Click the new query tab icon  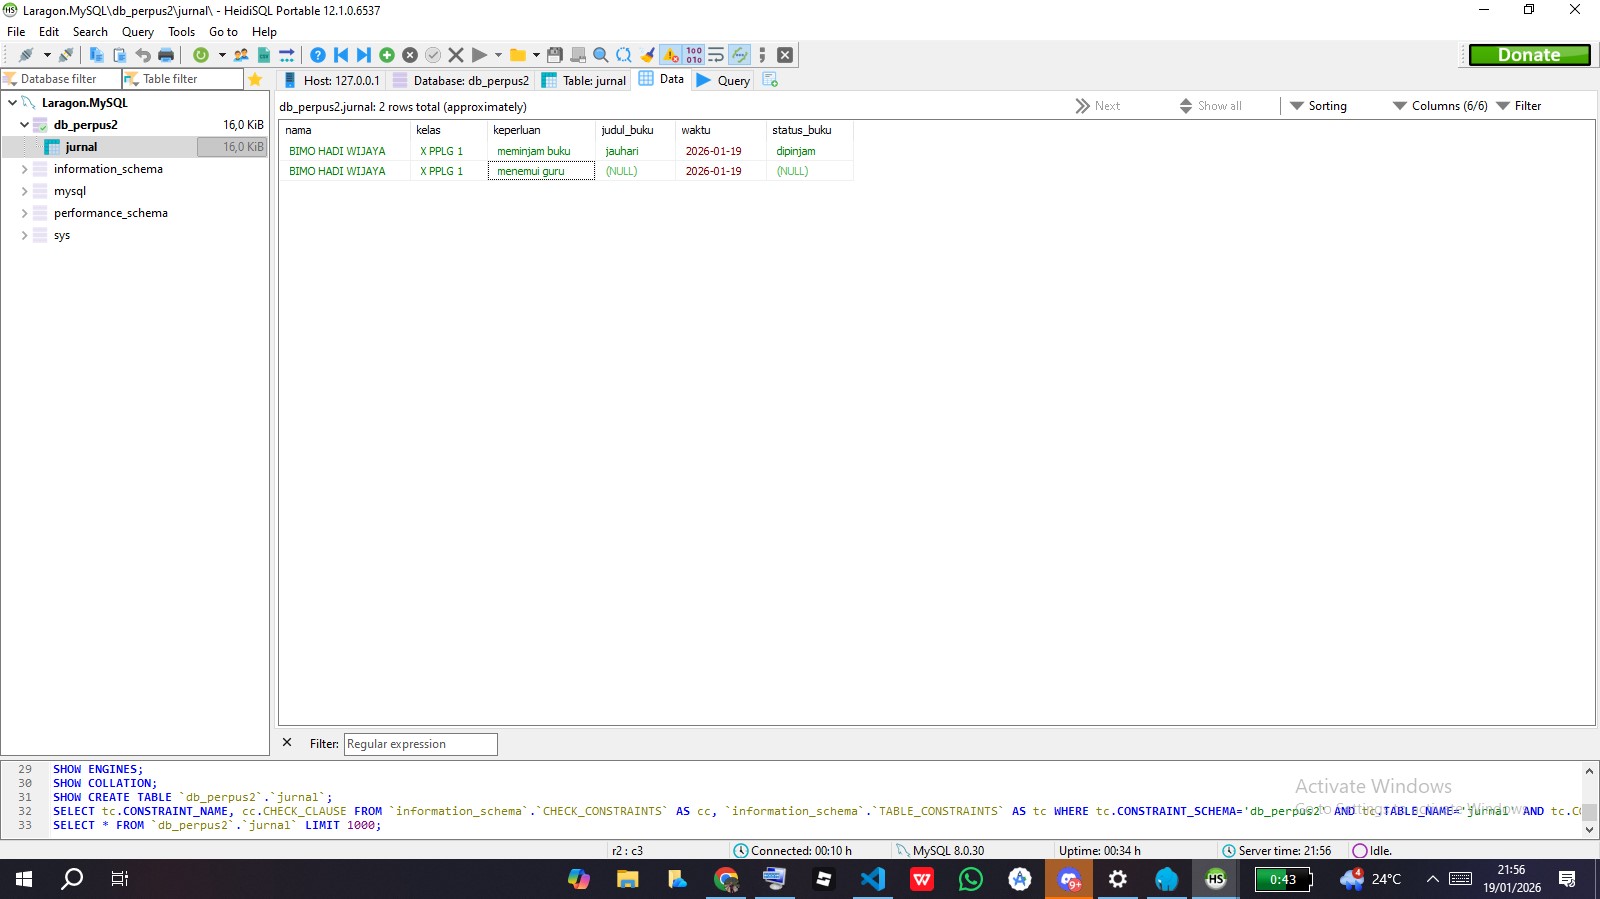(x=770, y=79)
